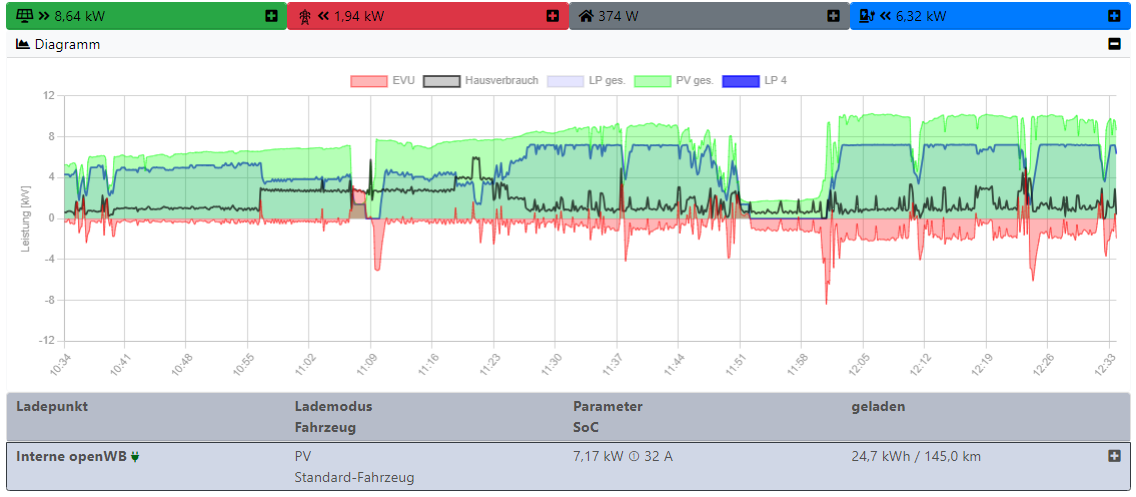Click the grid pylon EVU icon
This screenshot has height=497, width=1136.
305,16
